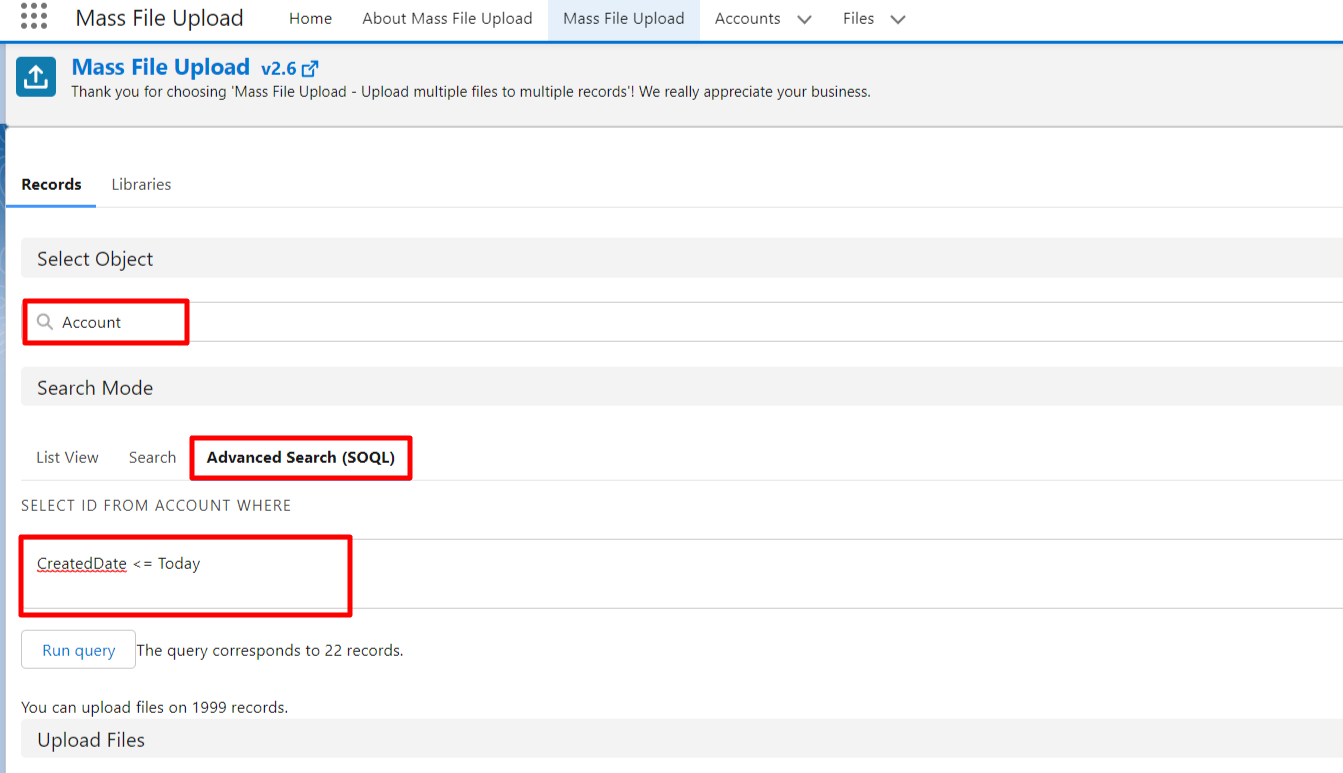The height and width of the screenshot is (773, 1343).
Task: Open the Accounts nav tab
Action: 747,19
